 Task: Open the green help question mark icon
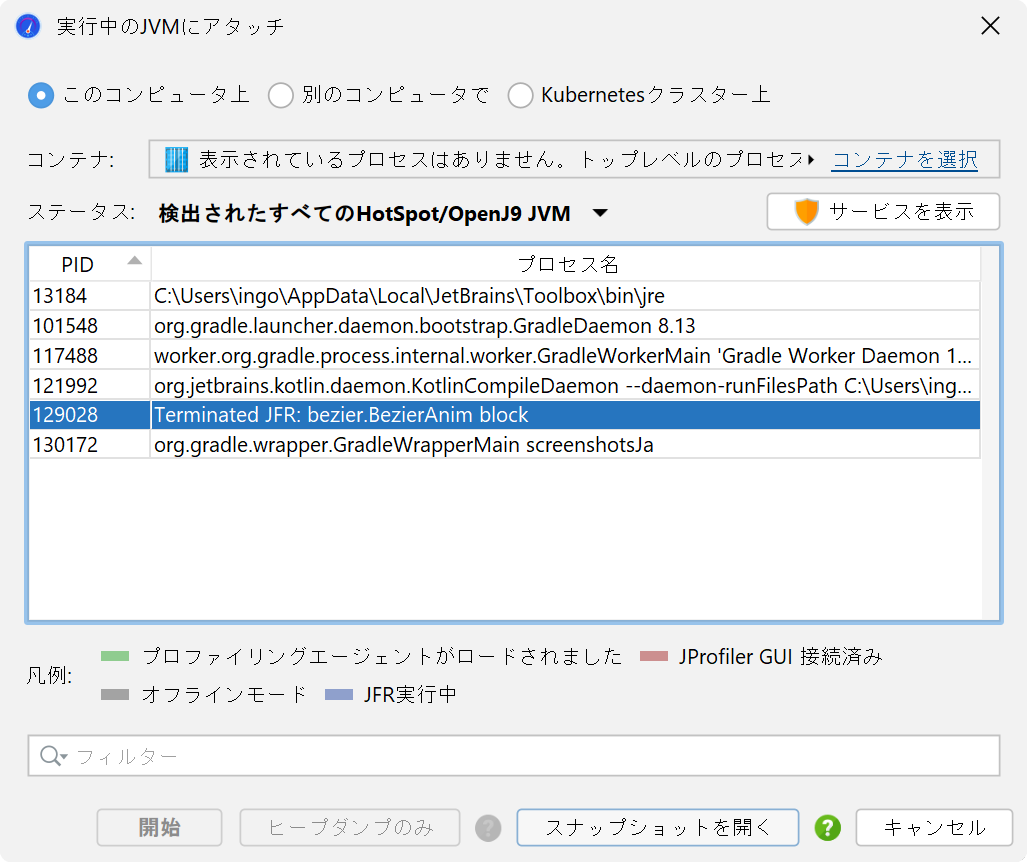coord(827,827)
